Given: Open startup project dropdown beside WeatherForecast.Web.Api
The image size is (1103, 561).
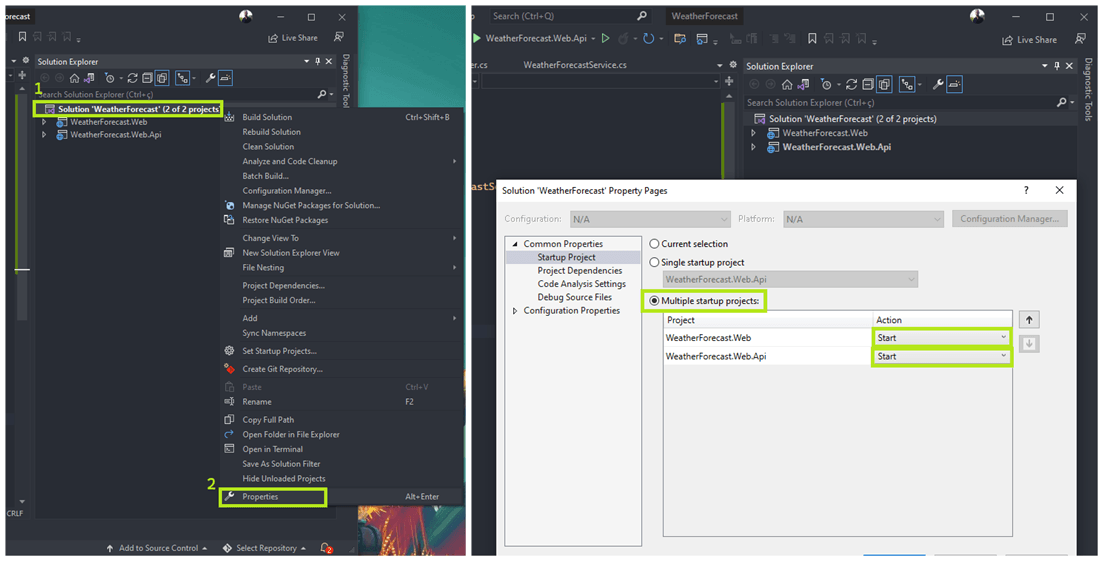Looking at the screenshot, I should (x=593, y=39).
